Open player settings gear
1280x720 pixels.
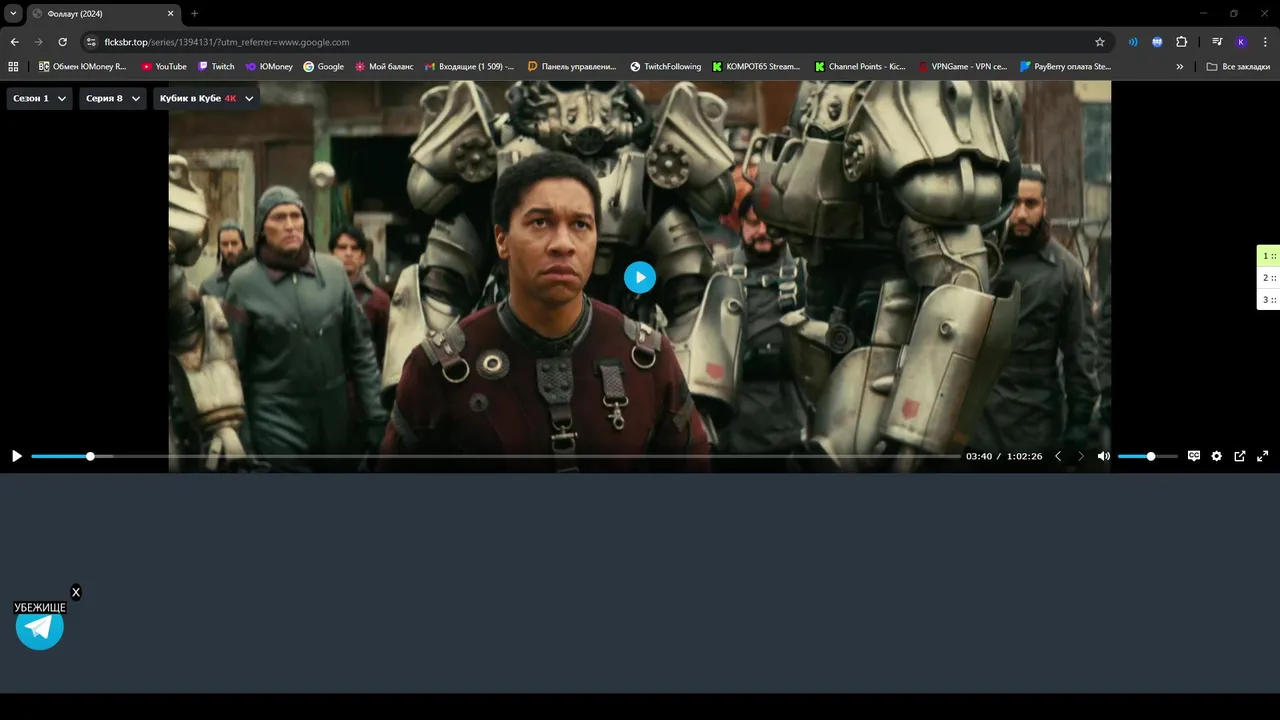1216,456
